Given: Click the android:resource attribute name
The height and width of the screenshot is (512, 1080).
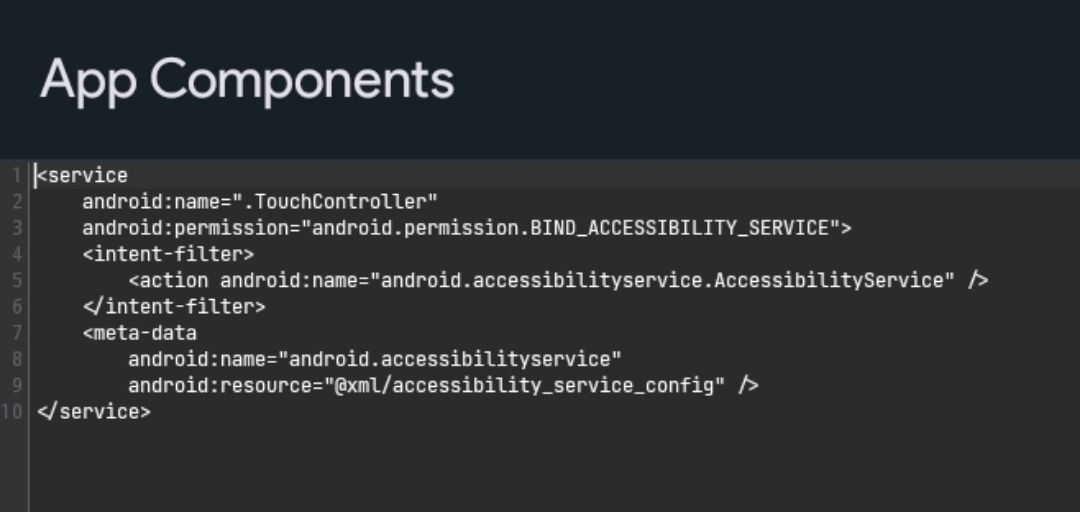Looking at the screenshot, I should tap(220, 385).
